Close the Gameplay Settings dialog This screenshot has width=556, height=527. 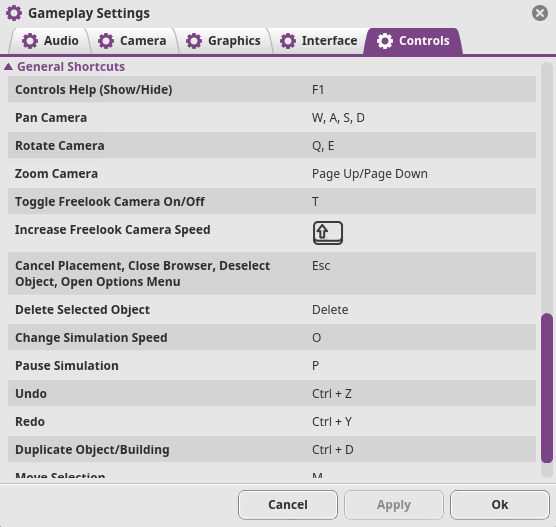(540, 13)
